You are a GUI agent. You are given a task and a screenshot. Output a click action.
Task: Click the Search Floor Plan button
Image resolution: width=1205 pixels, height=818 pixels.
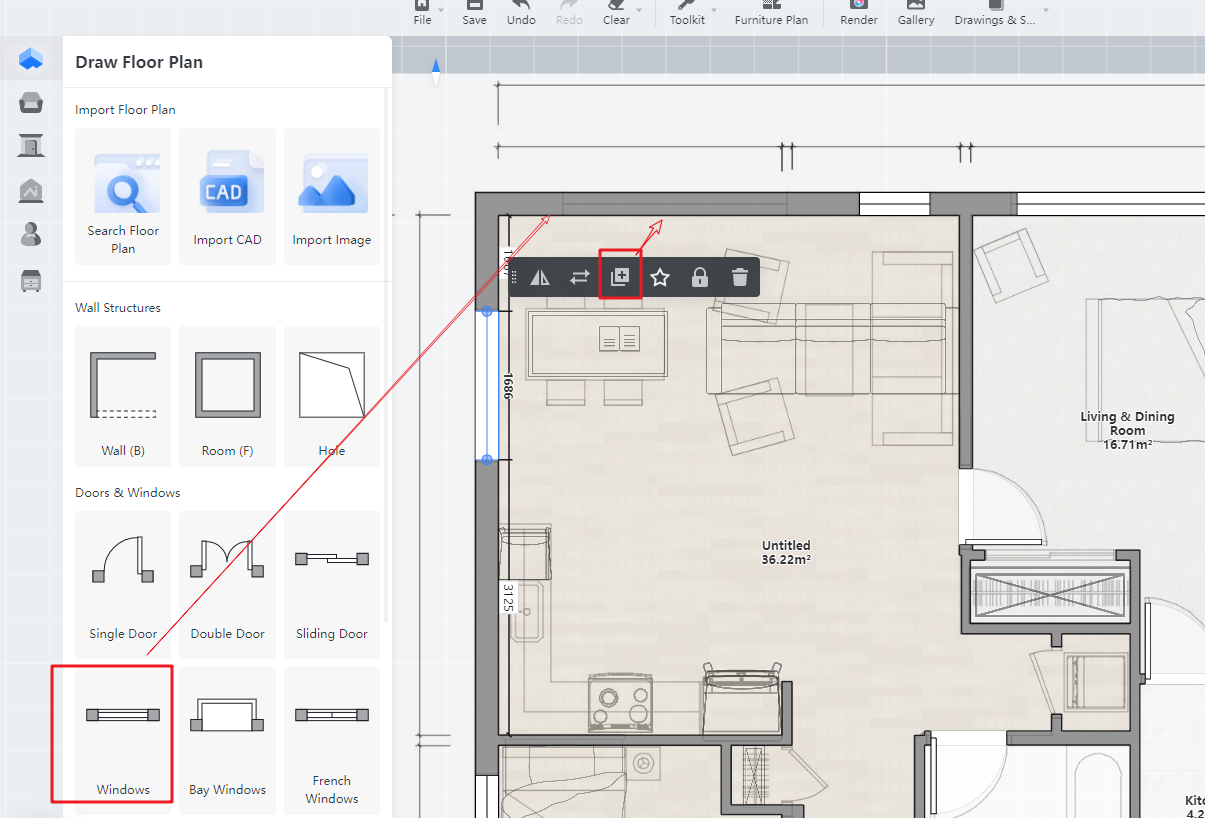pos(123,197)
